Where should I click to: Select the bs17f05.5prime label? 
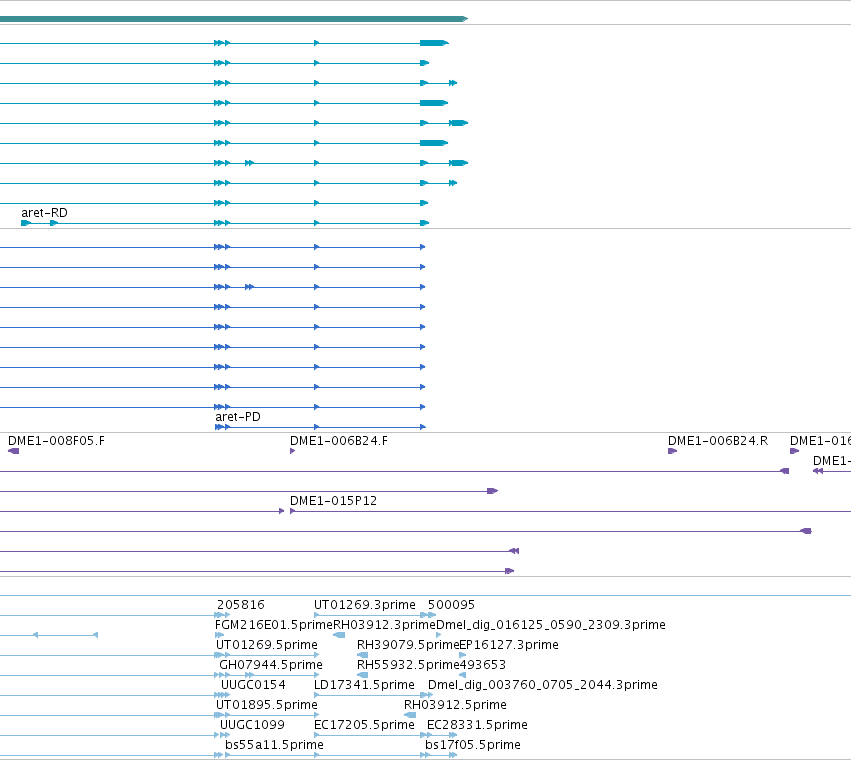coord(473,745)
